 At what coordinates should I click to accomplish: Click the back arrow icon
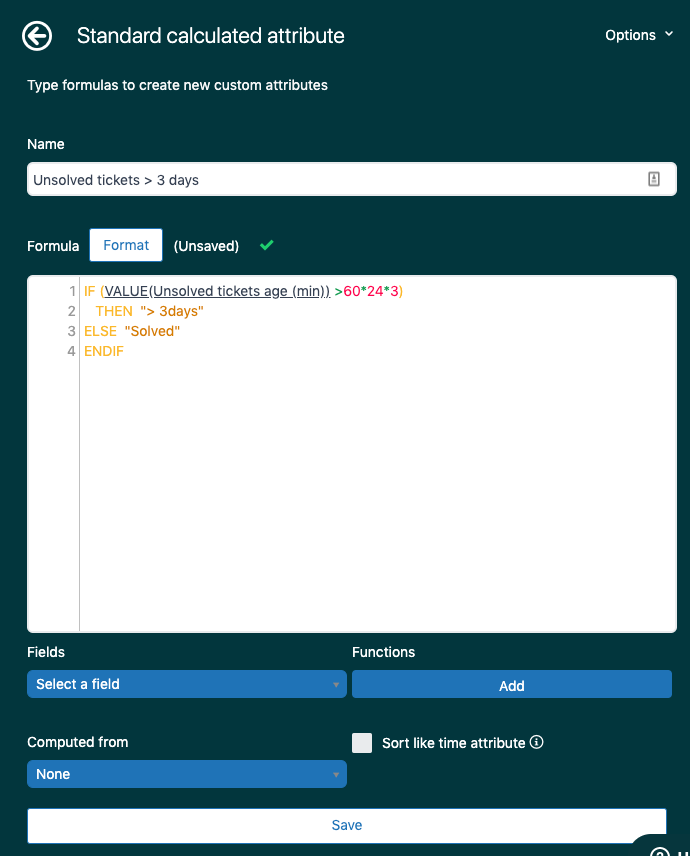(x=37, y=36)
